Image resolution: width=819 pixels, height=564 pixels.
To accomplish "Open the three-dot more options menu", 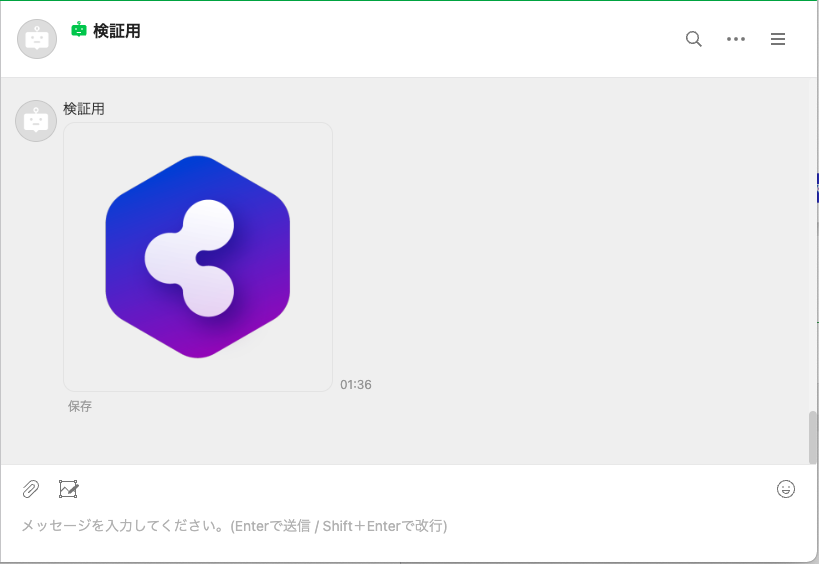I will 735,39.
